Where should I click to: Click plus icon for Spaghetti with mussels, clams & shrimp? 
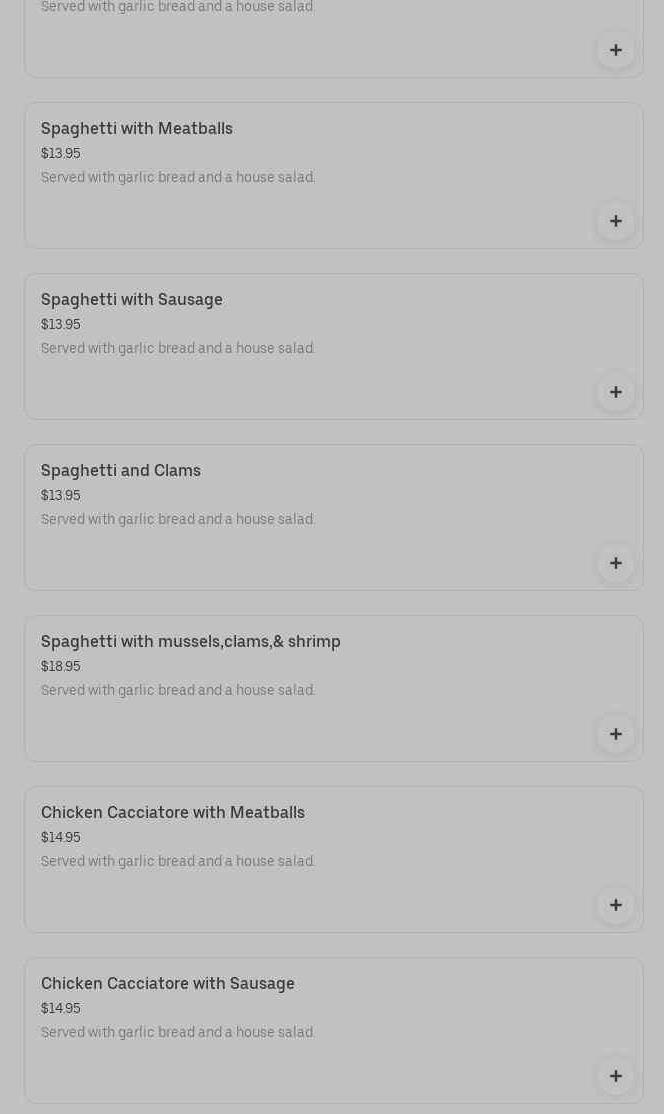click(616, 734)
